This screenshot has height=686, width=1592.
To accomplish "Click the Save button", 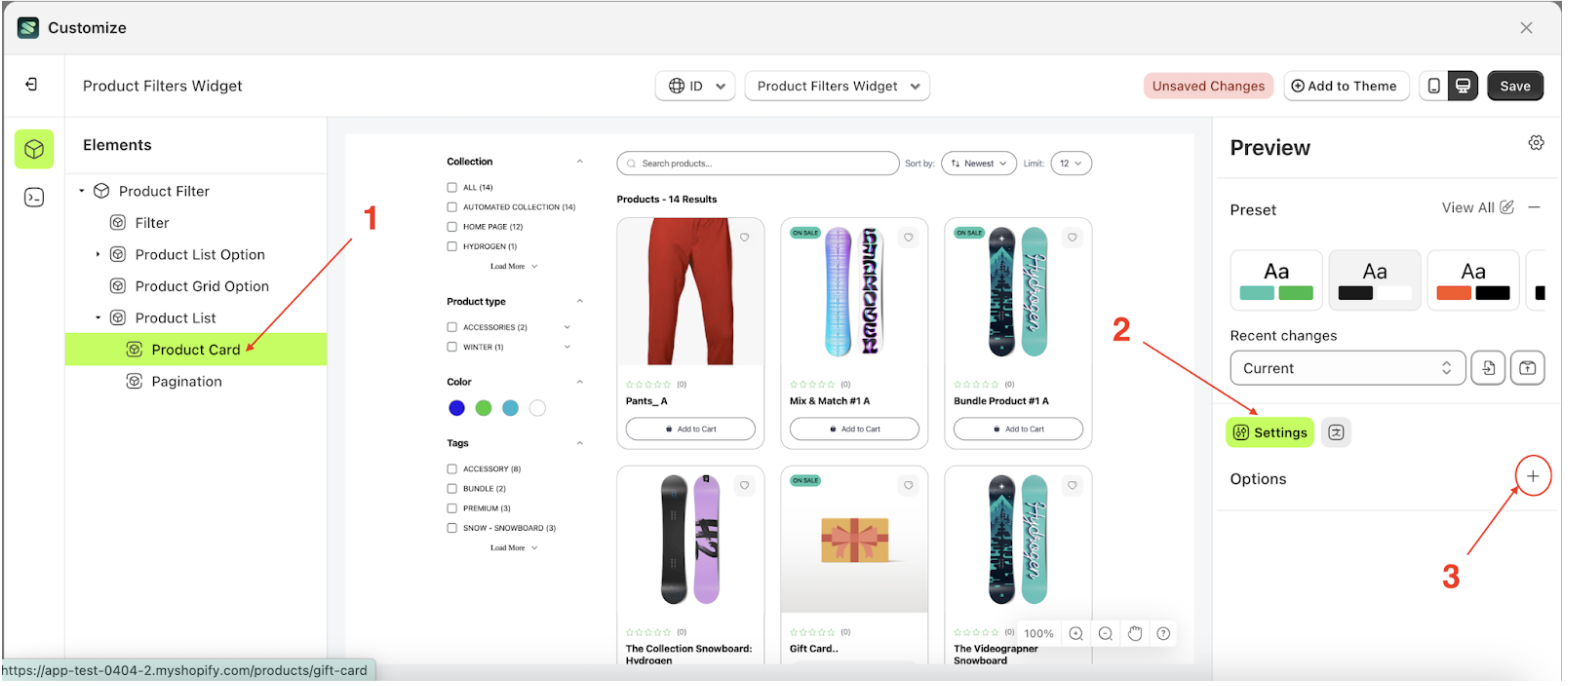I will coord(1514,86).
